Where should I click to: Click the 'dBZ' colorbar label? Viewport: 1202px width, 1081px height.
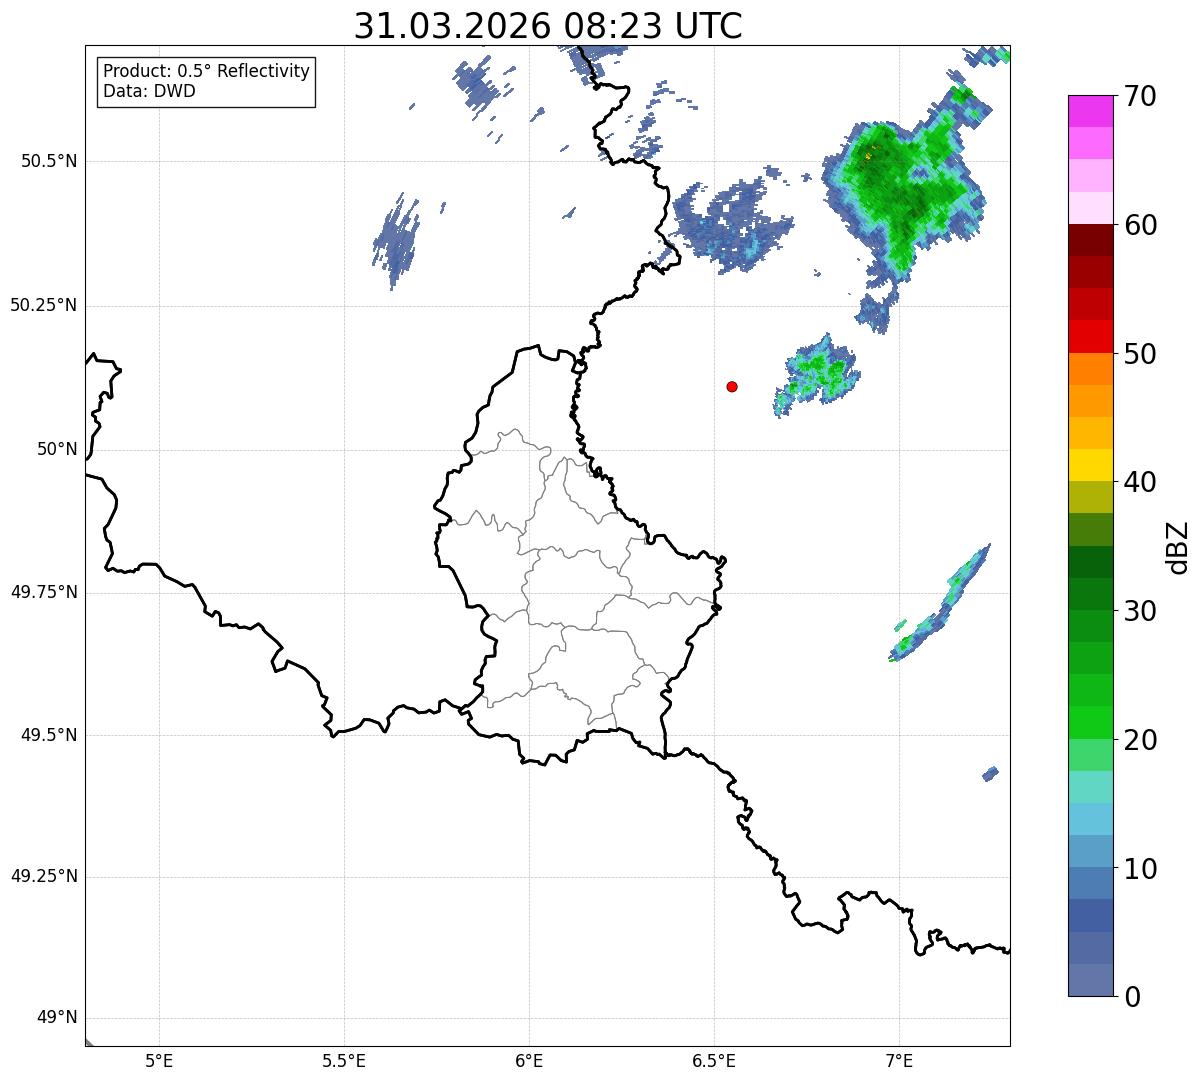tap(1178, 547)
